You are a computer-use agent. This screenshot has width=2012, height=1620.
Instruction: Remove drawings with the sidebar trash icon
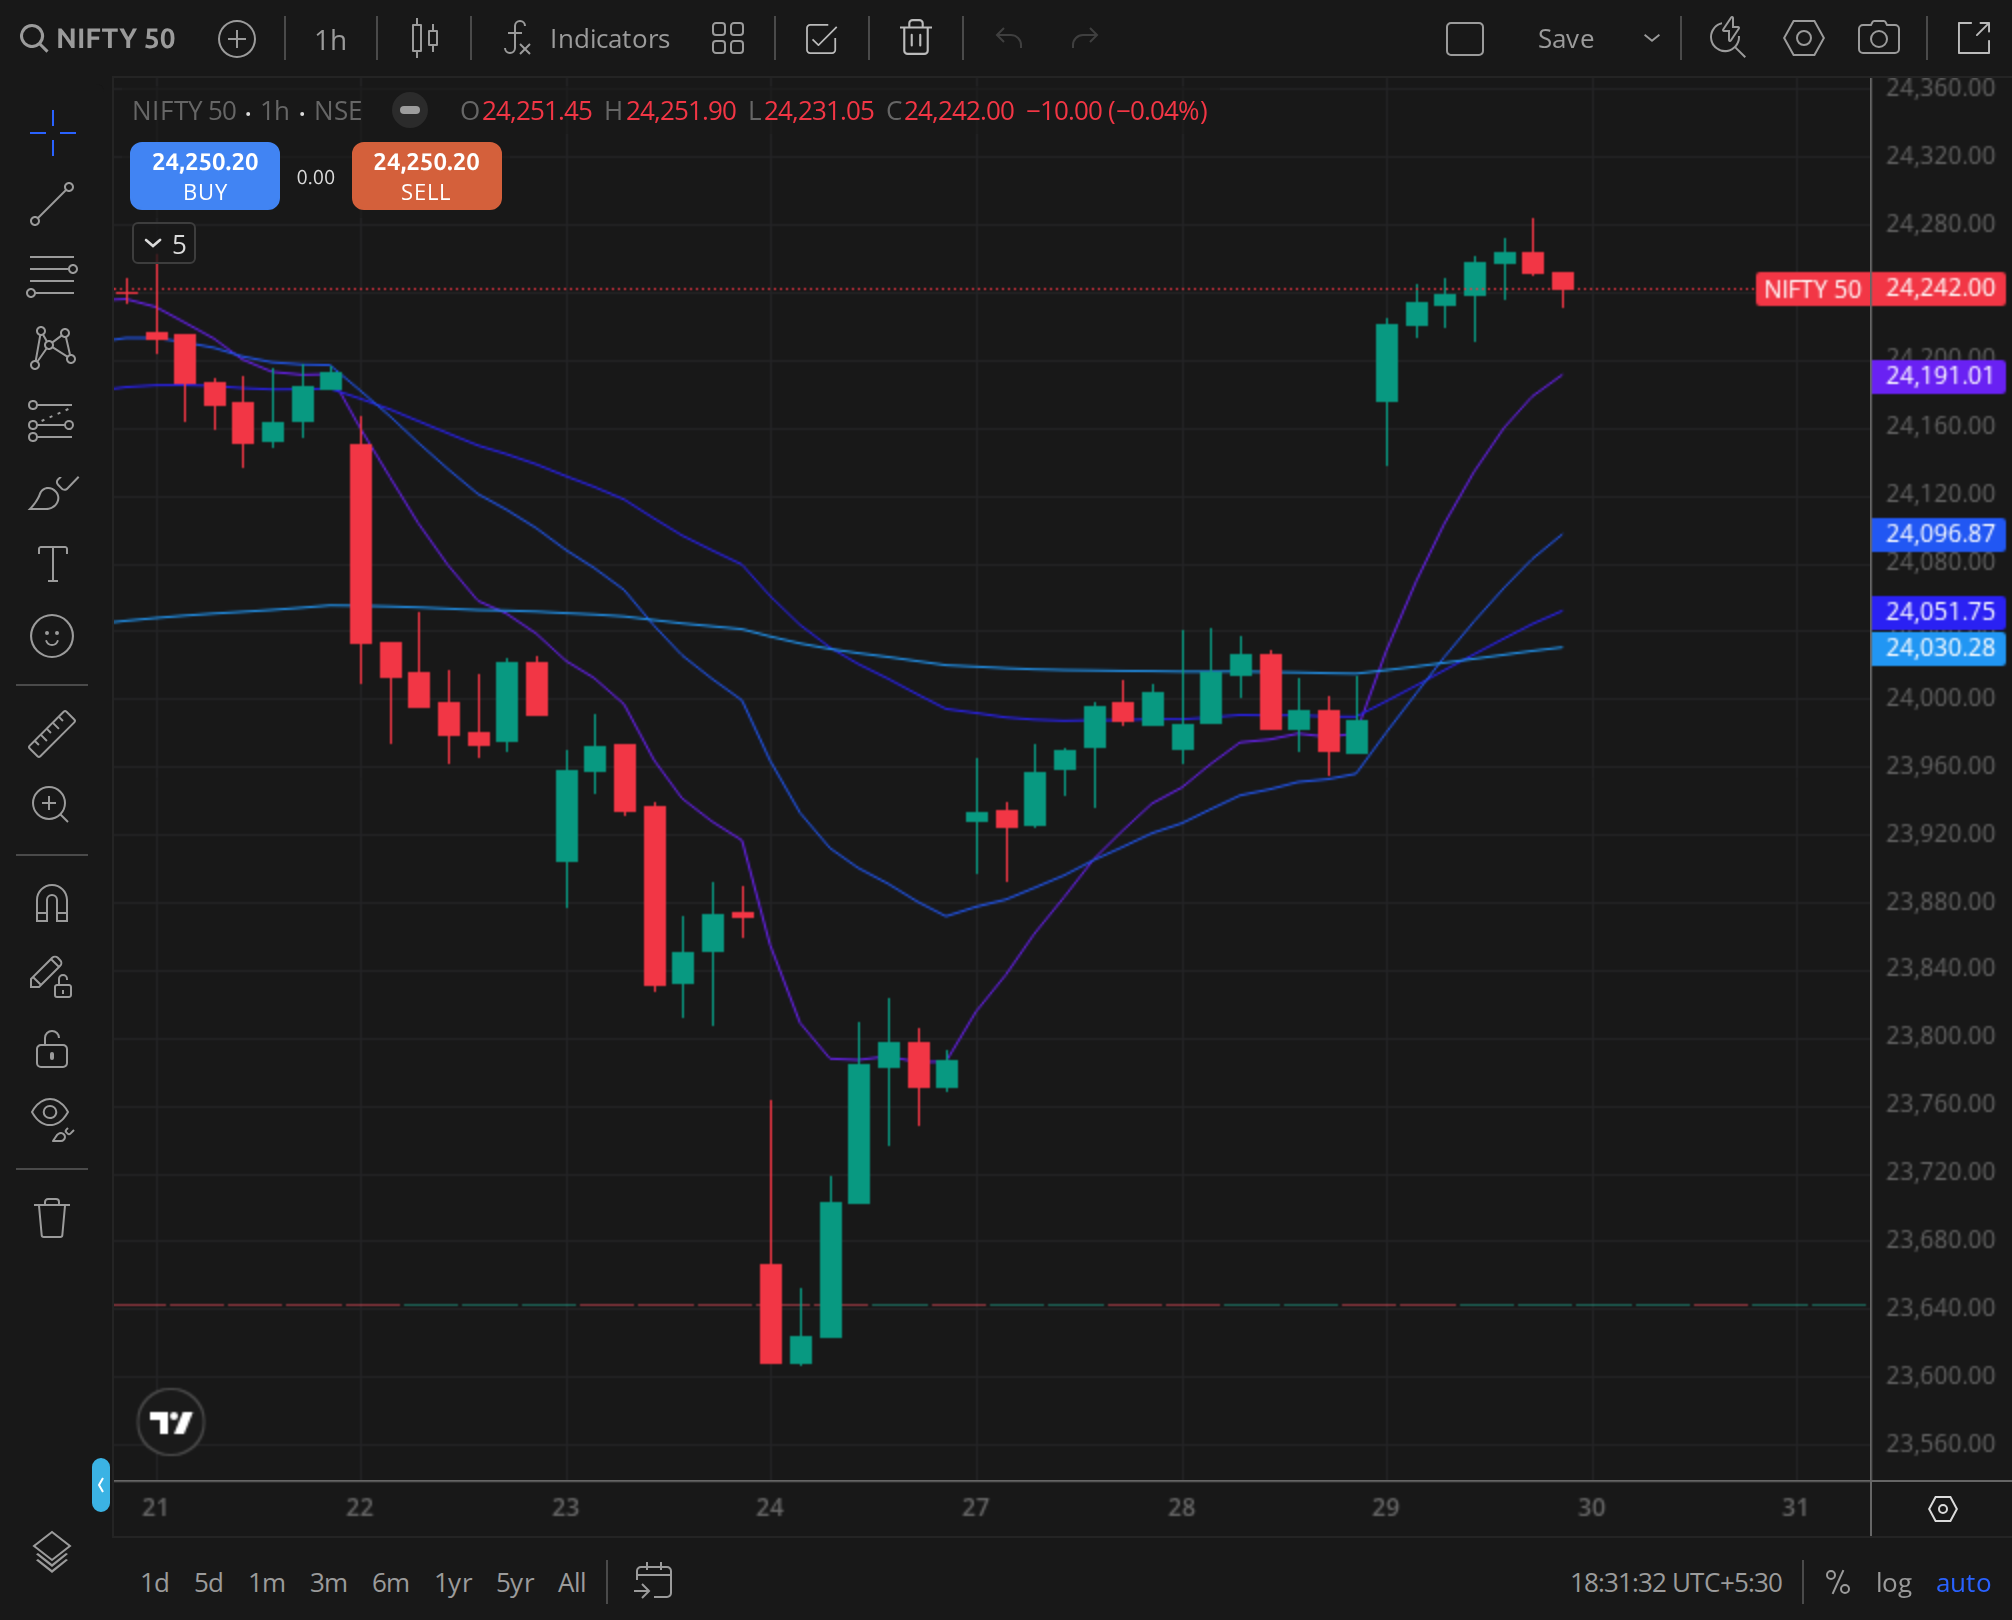(x=52, y=1218)
